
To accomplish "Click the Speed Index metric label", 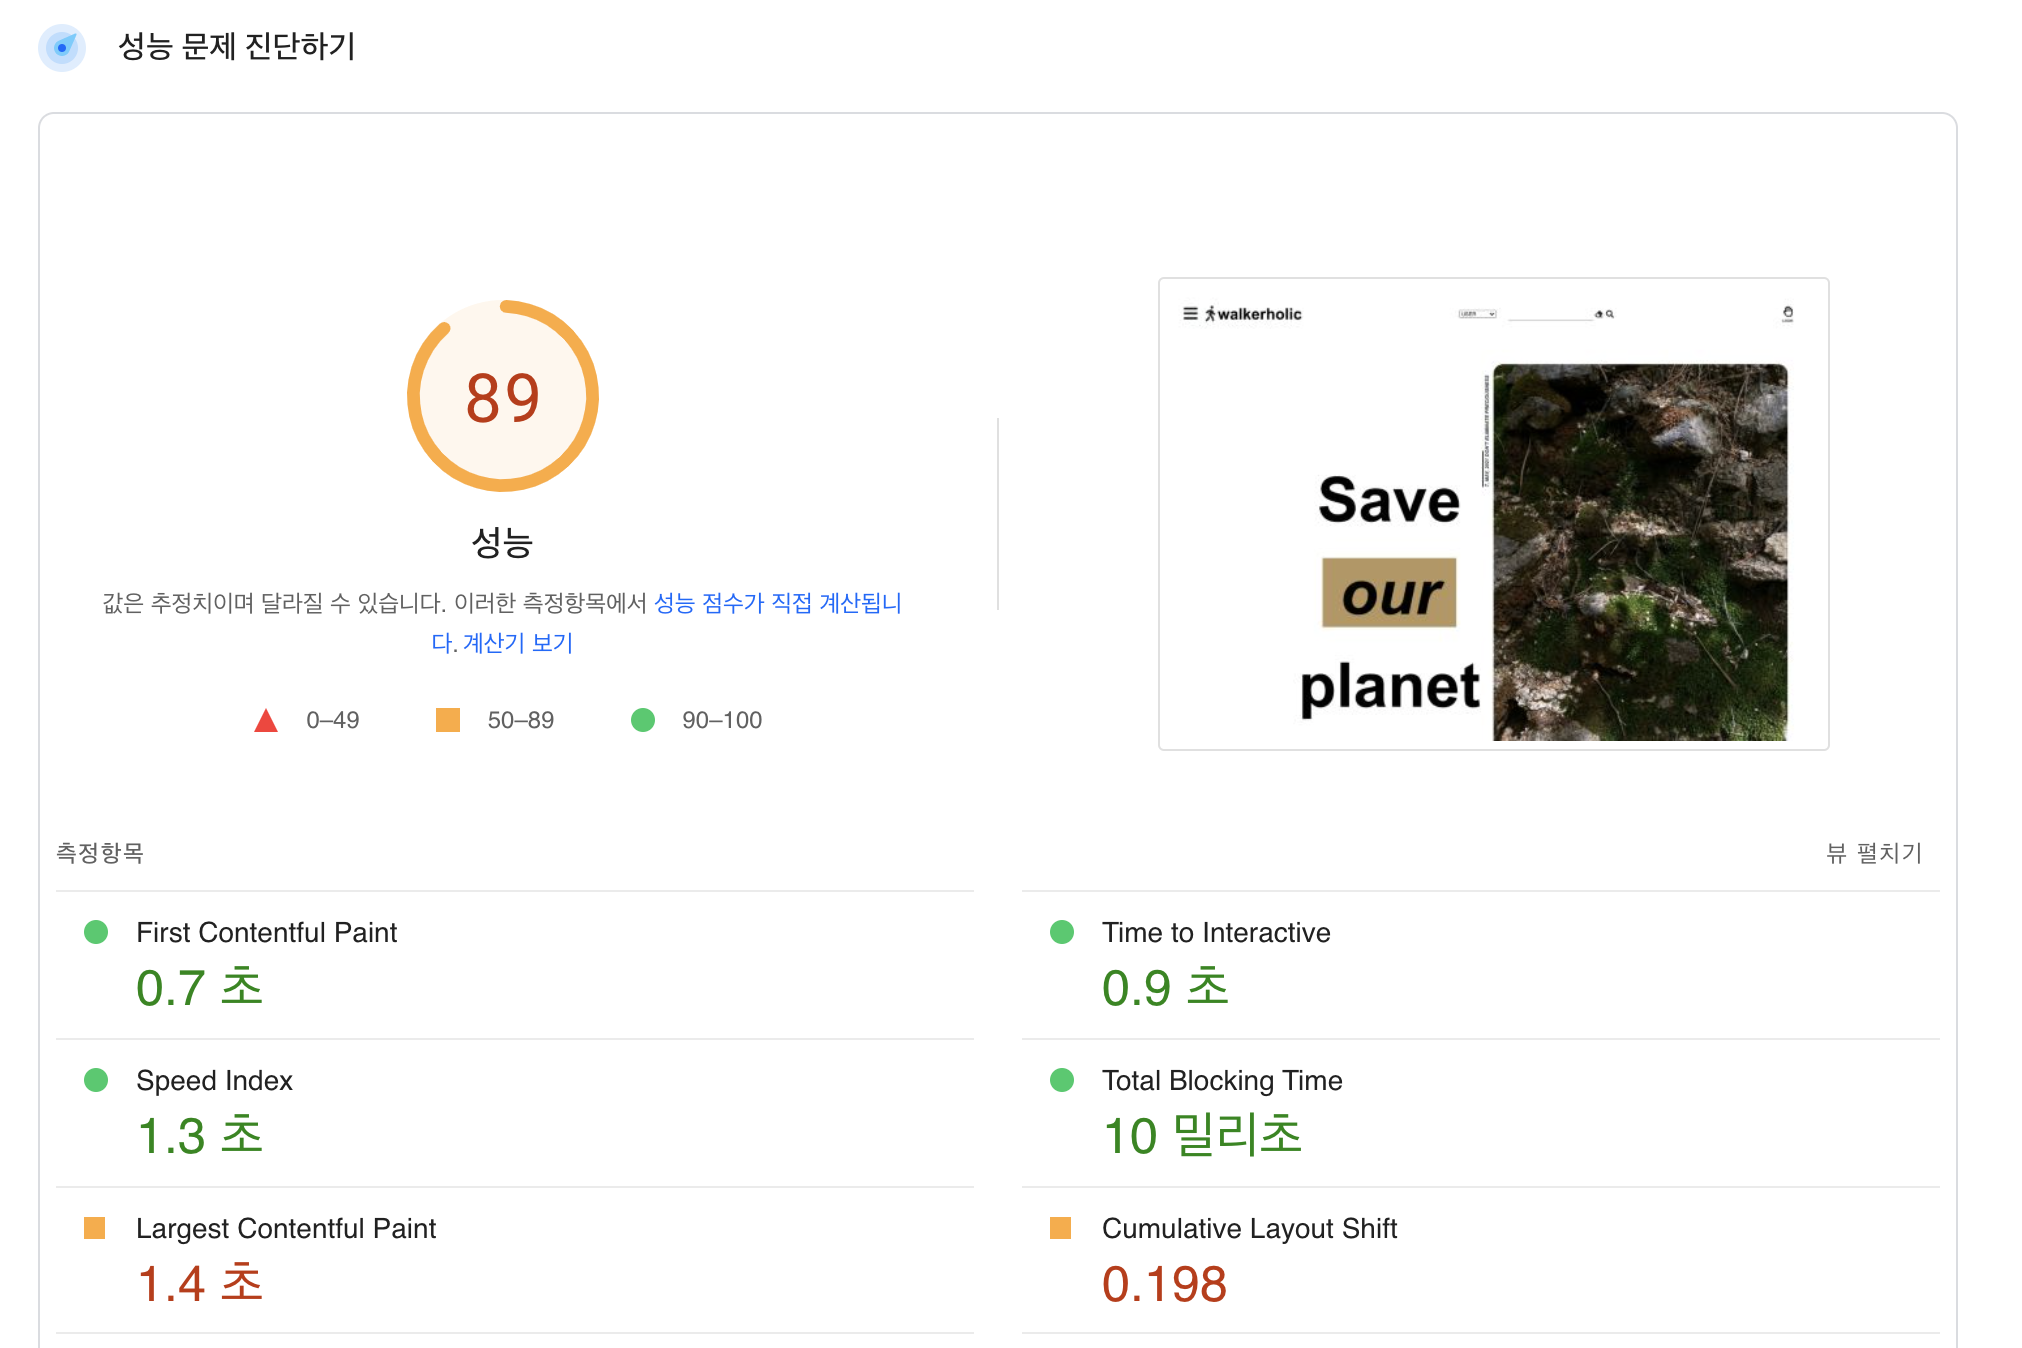I will tap(214, 1080).
